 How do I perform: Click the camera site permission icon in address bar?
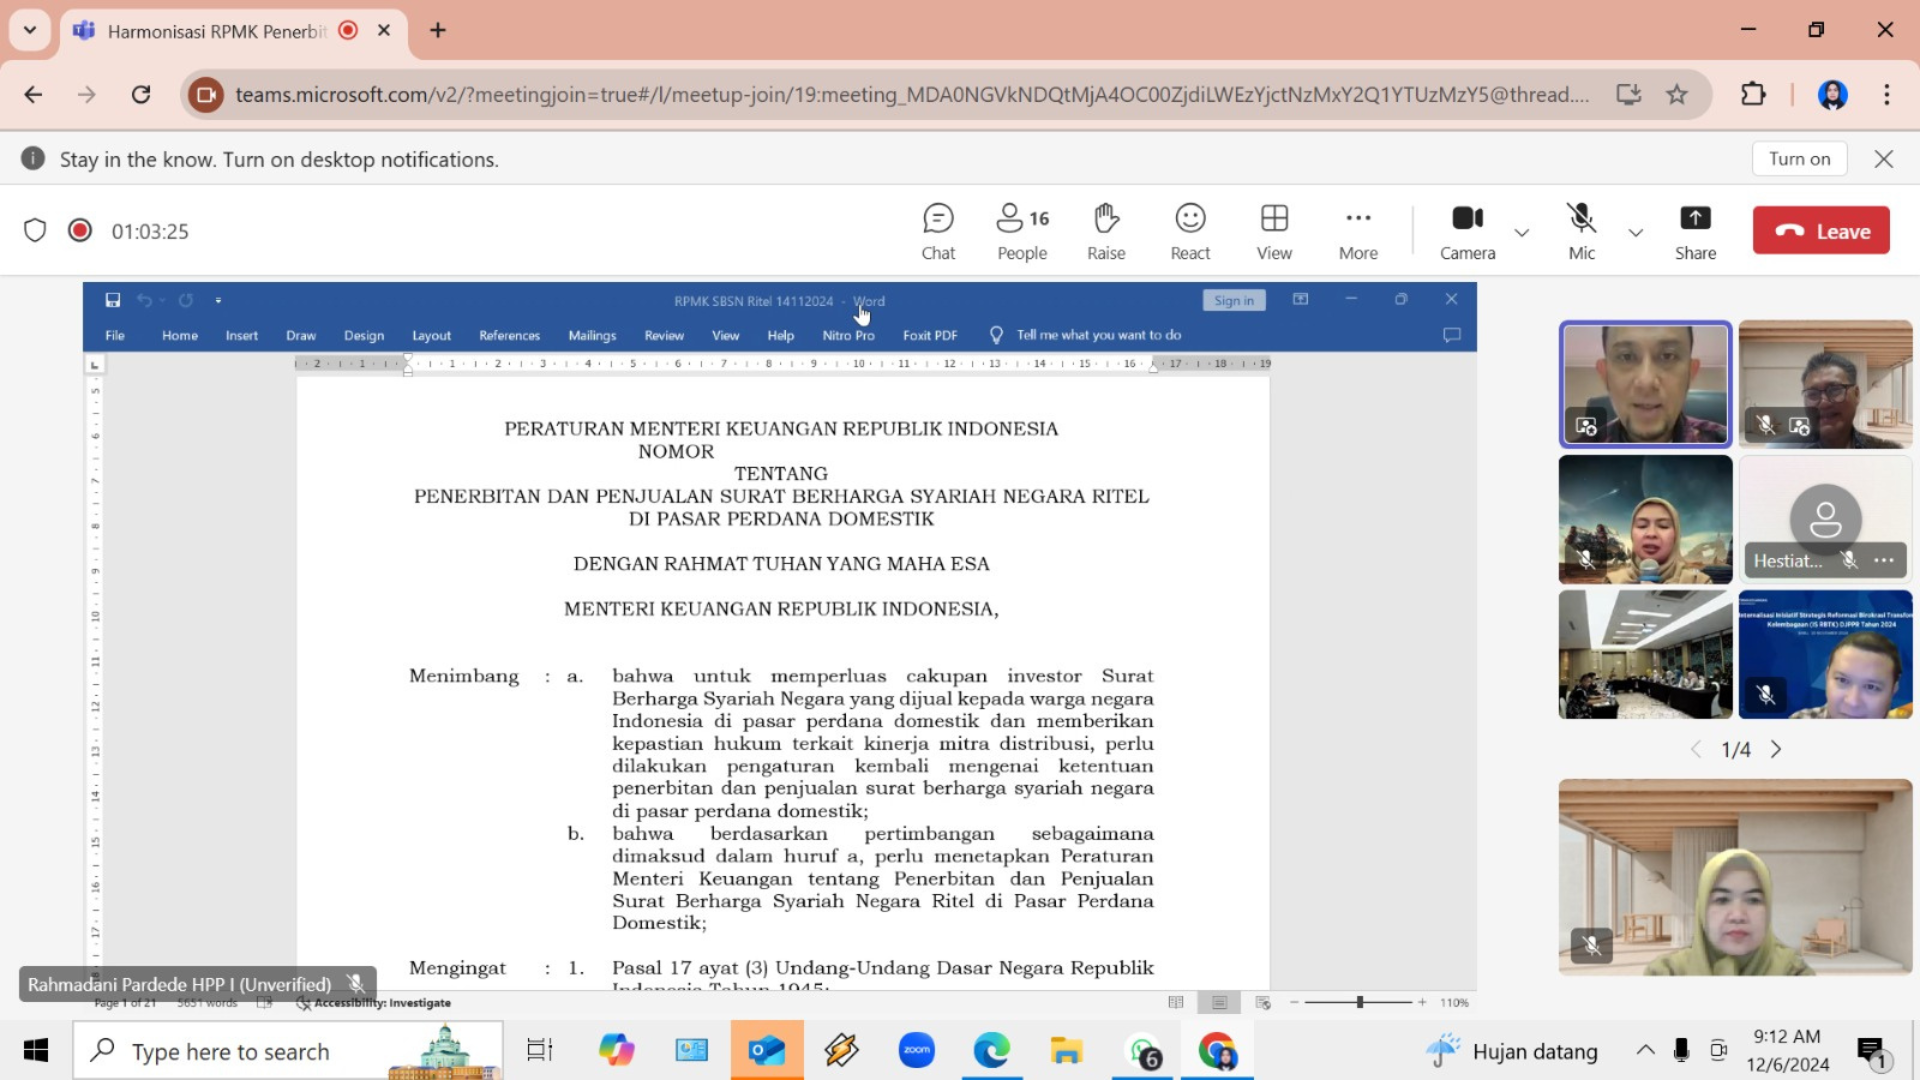click(x=206, y=94)
